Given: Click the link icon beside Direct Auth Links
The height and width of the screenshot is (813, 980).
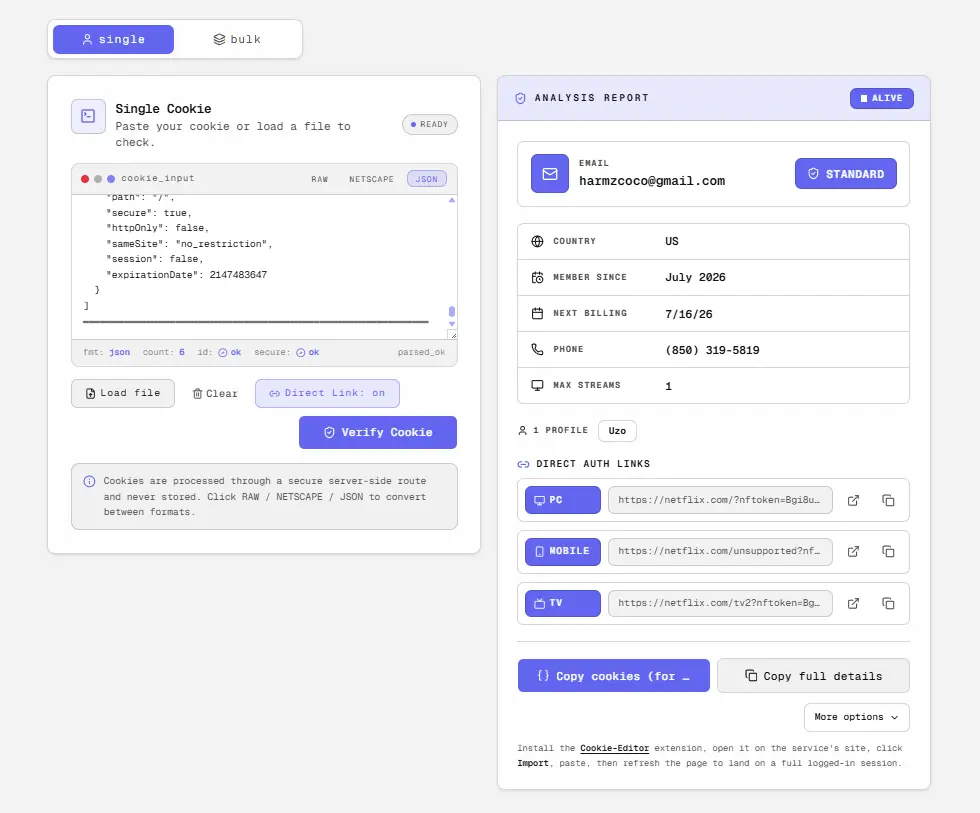Looking at the screenshot, I should pos(523,464).
